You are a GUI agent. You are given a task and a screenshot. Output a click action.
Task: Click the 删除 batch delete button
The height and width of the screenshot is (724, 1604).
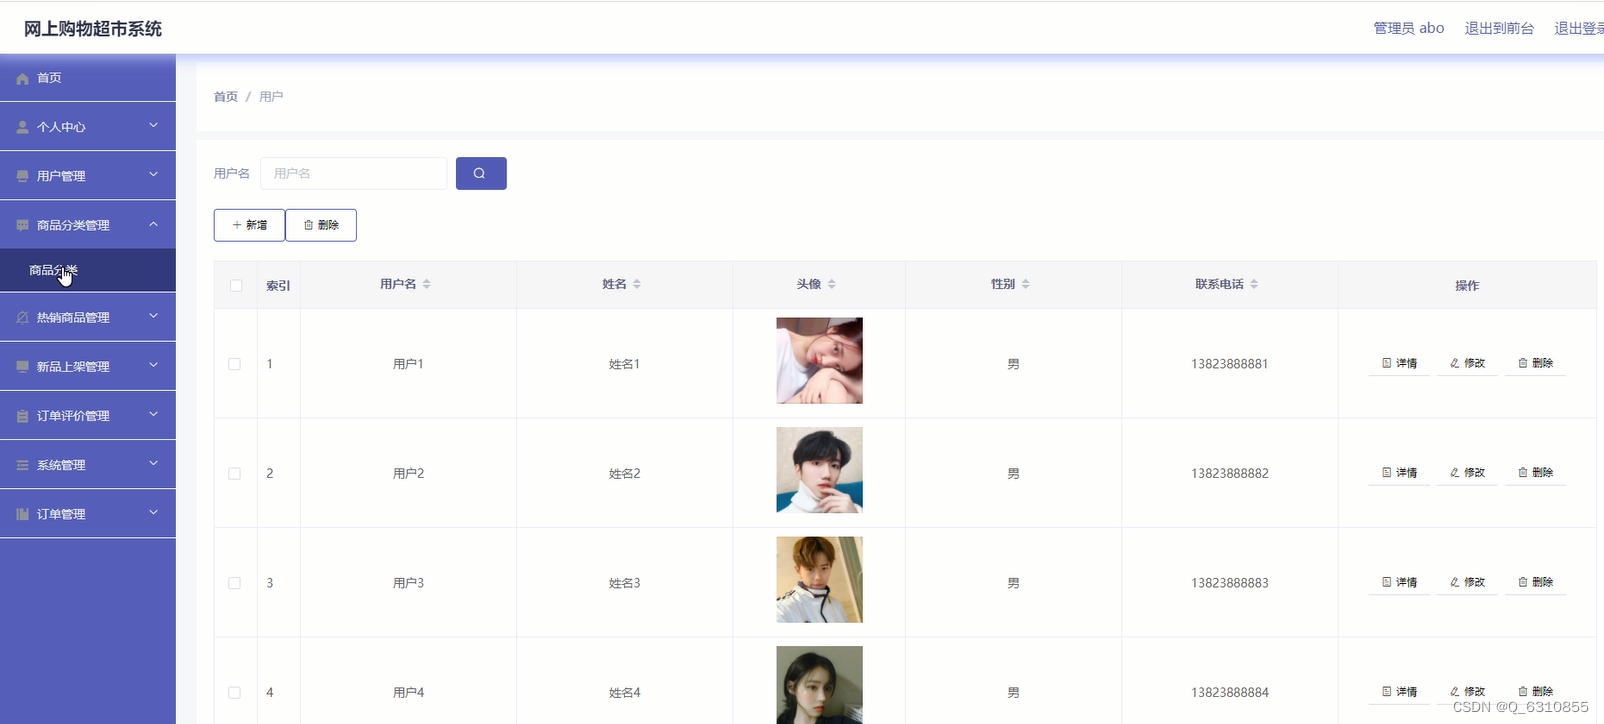pos(321,225)
